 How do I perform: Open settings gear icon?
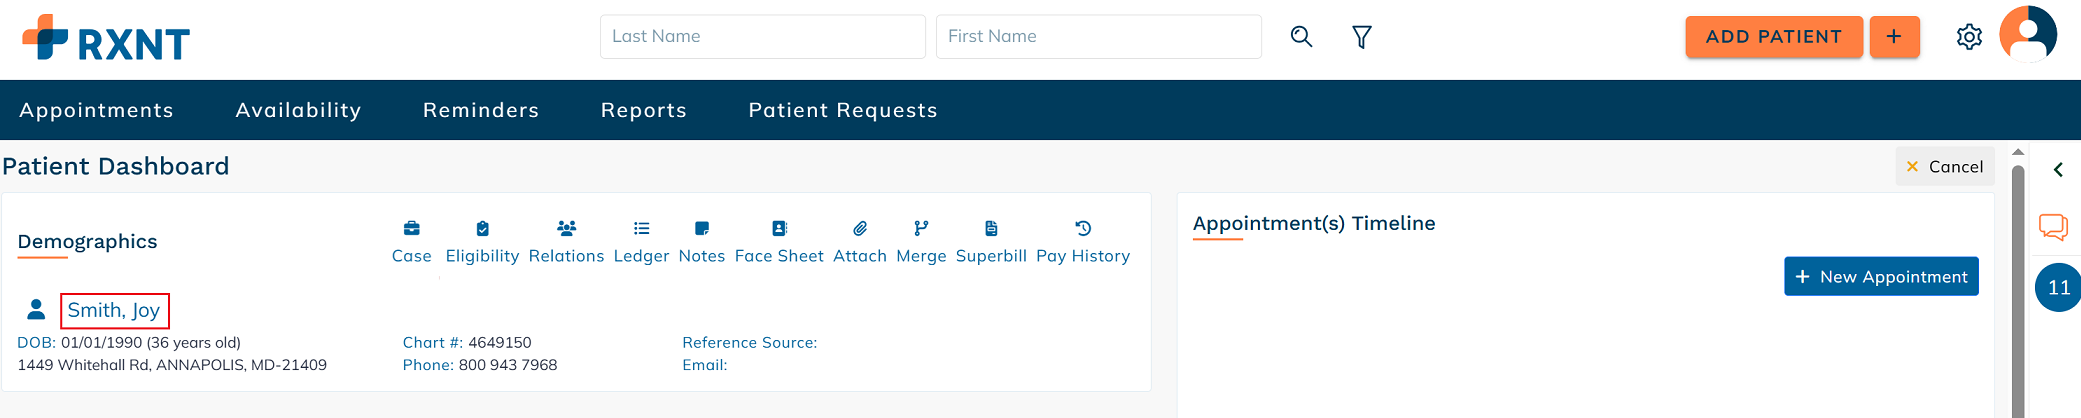[x=1969, y=37]
